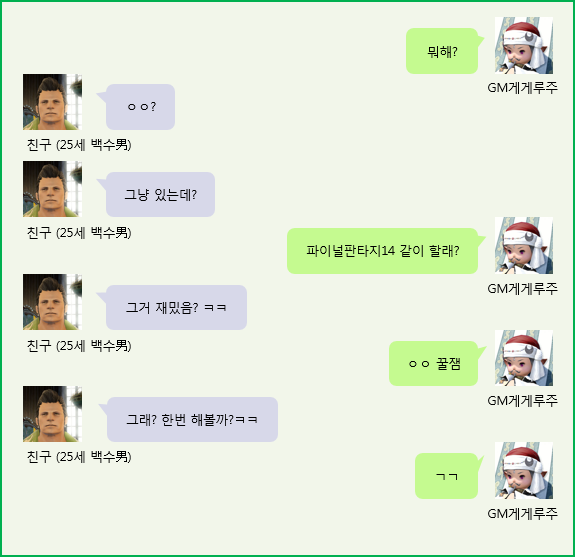This screenshot has width=583, height=557.
Task: Click 친구 (25세 백수男) name under last friend avatar
Action: 79,457
